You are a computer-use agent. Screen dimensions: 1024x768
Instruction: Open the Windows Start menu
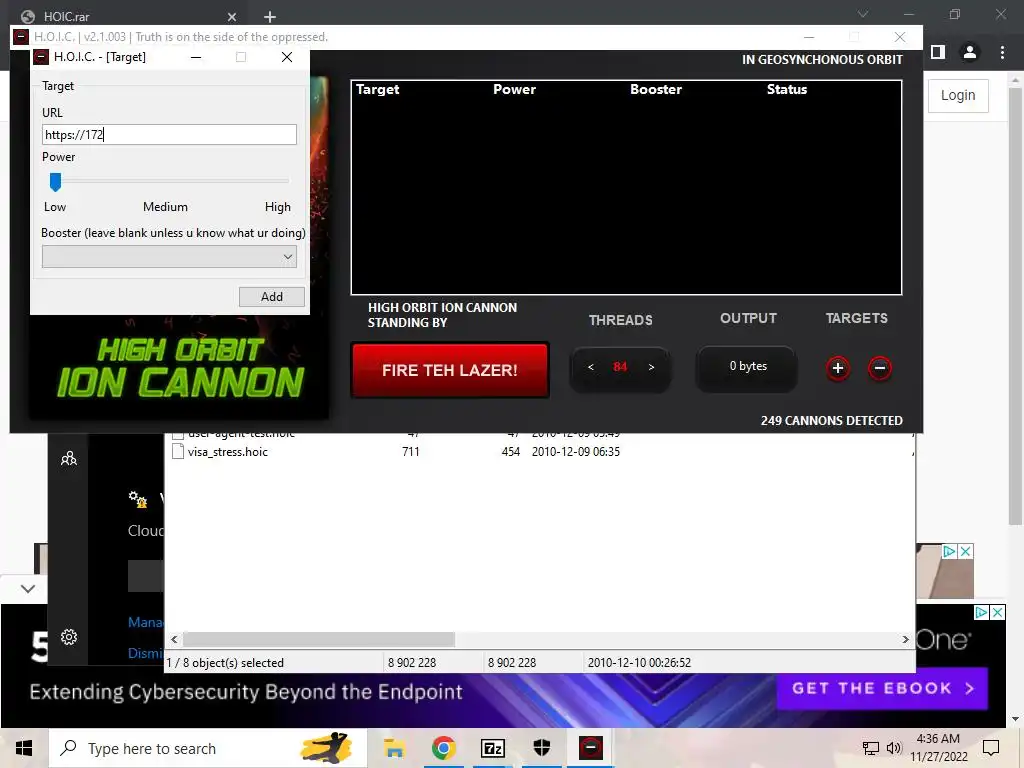pyautogui.click(x=24, y=748)
